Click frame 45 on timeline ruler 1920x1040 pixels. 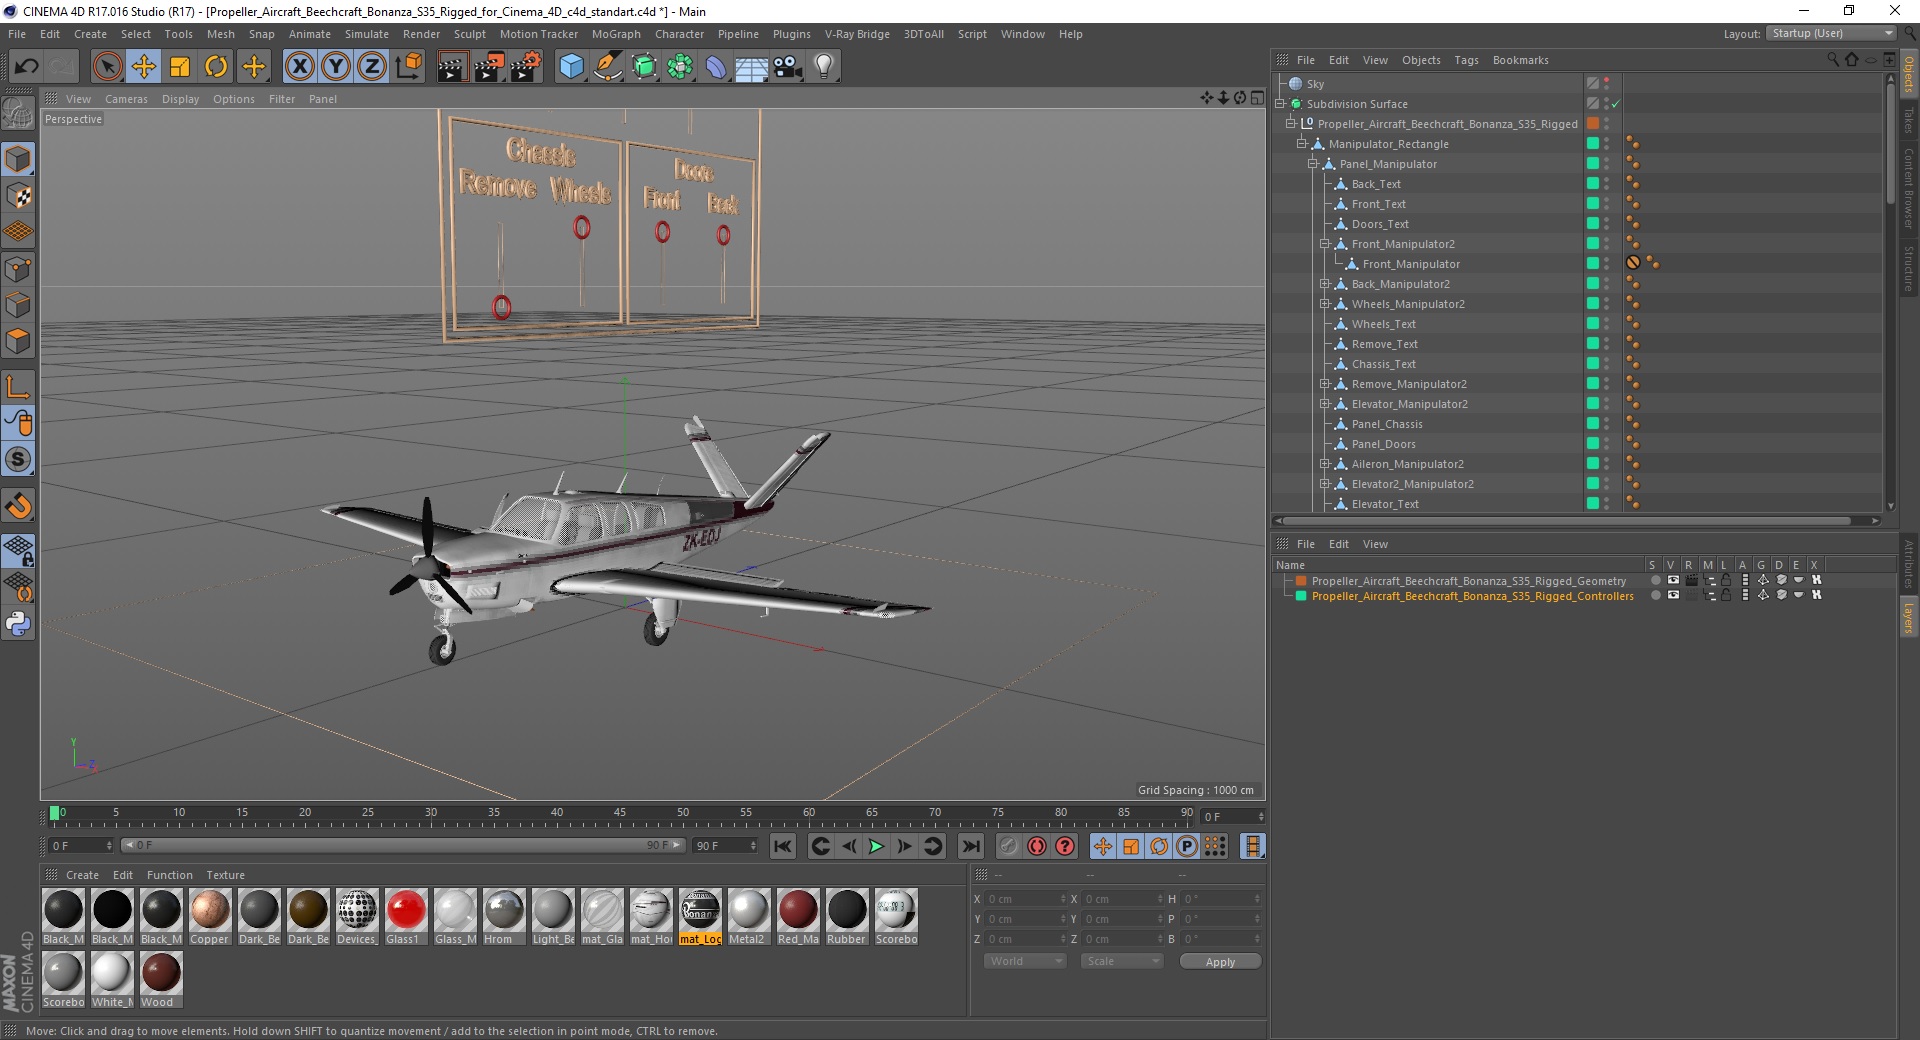(x=620, y=814)
